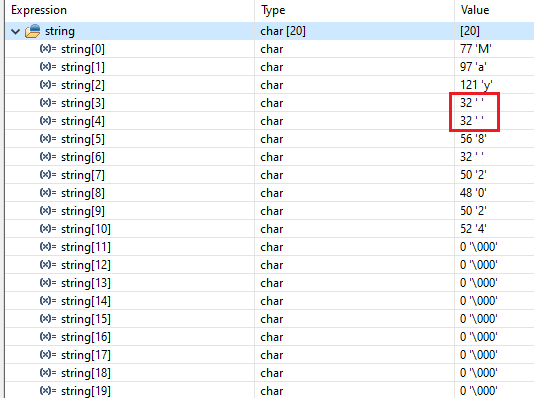Click the variable icon beside string[13]
Screen dimensions: 534x398
click(x=48, y=283)
